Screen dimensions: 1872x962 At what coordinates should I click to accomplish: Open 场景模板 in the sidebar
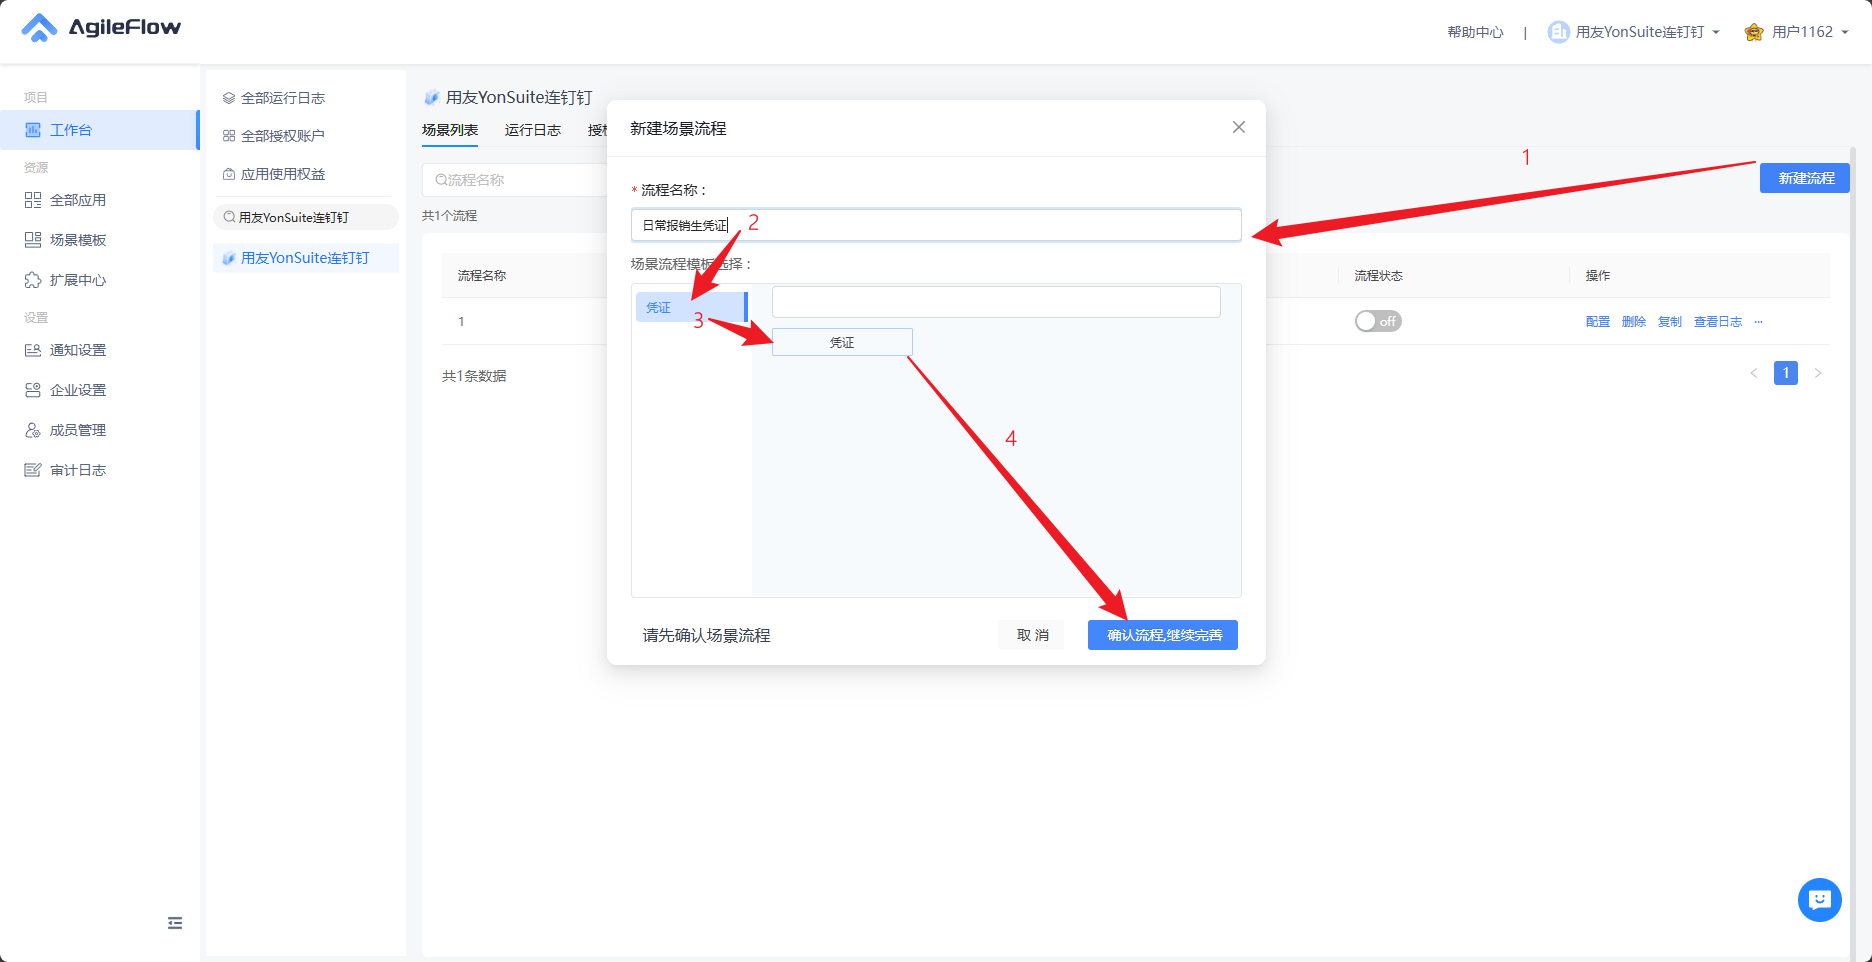point(78,240)
